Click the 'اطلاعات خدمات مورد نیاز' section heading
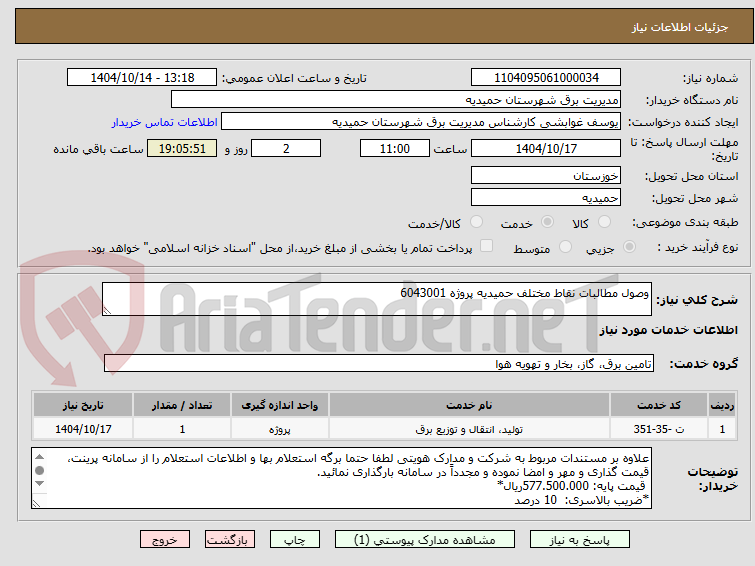Image resolution: width=755 pixels, height=566 pixels. pyautogui.click(x=668, y=330)
